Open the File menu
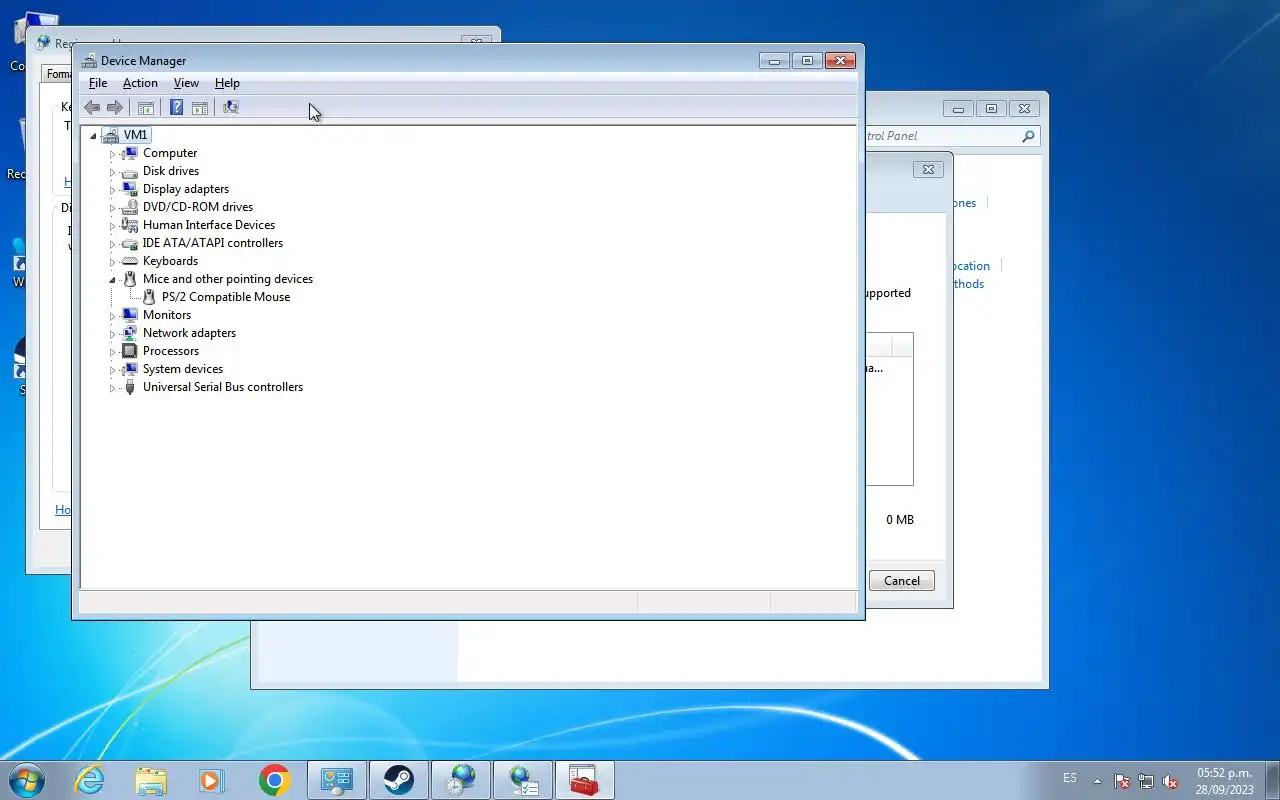Screen dimensions: 1280x800 coord(98,83)
